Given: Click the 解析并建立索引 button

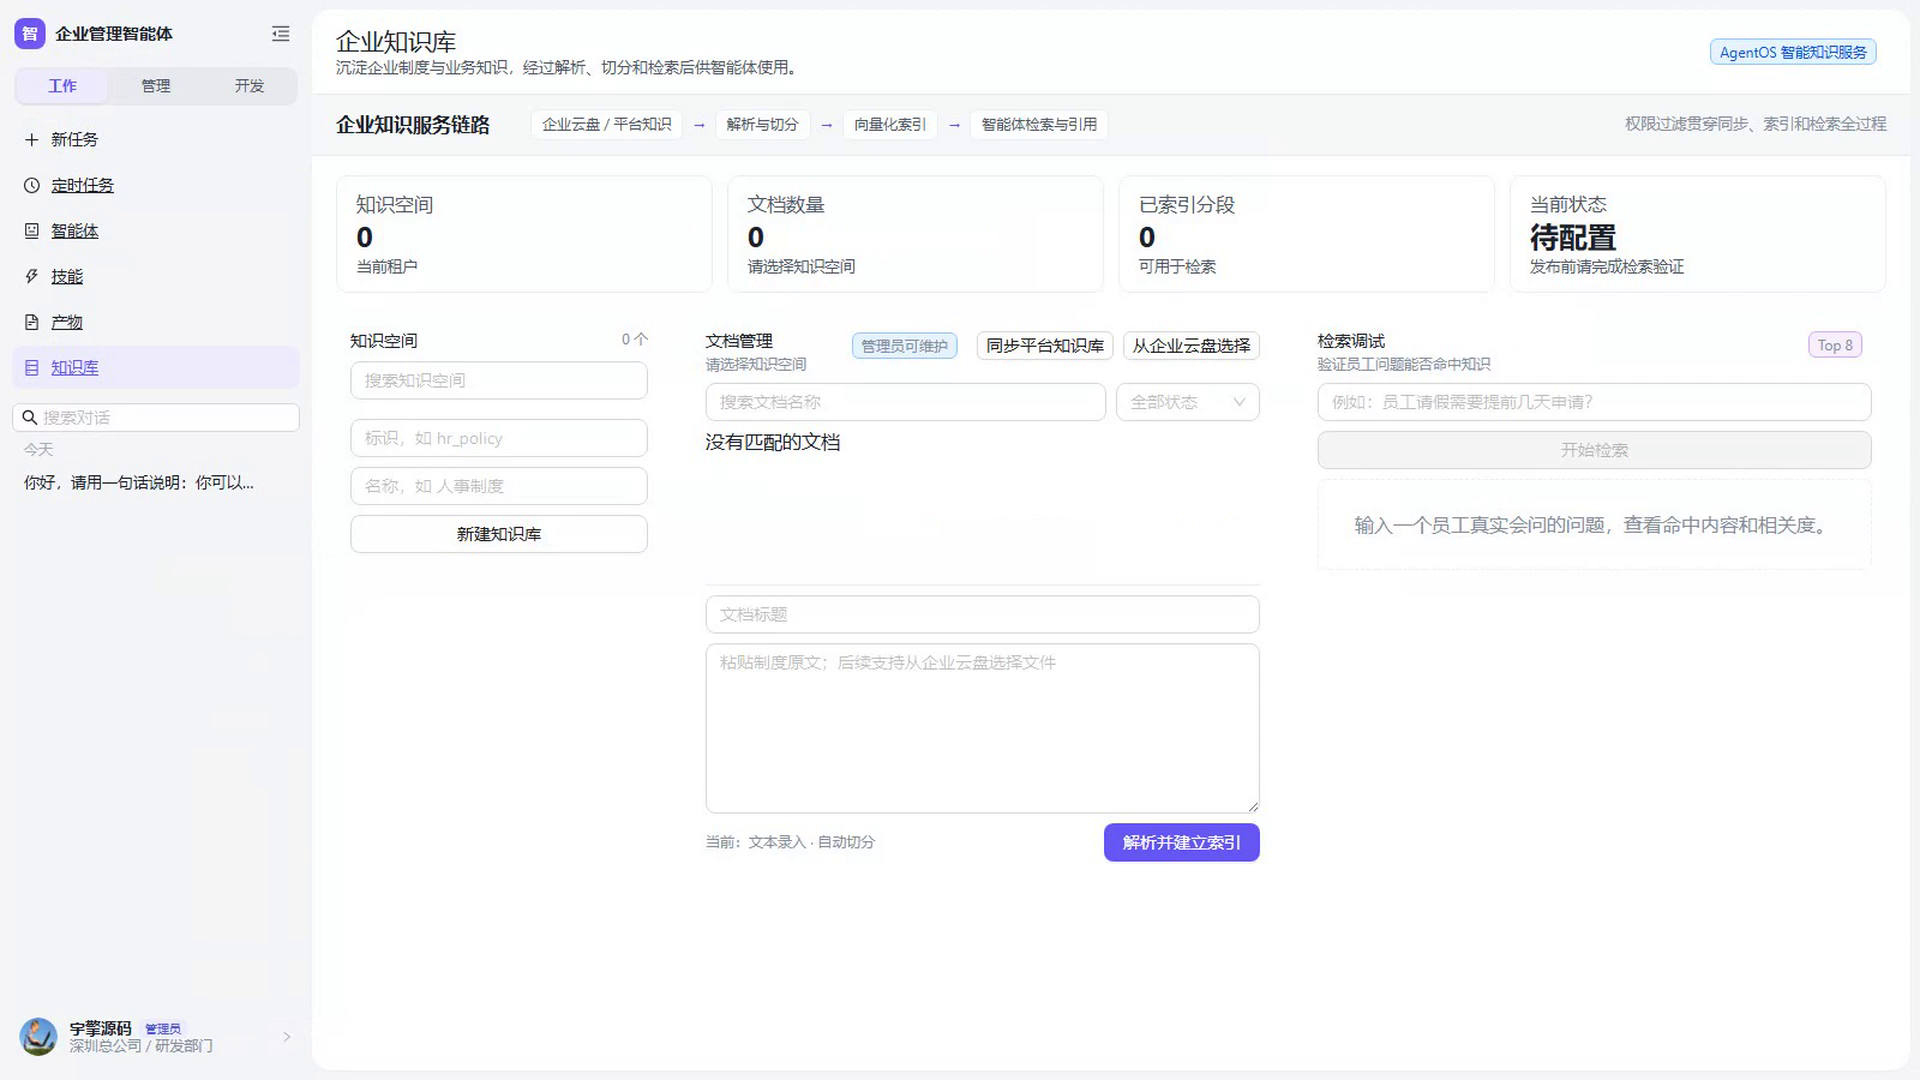Looking at the screenshot, I should coord(1181,842).
